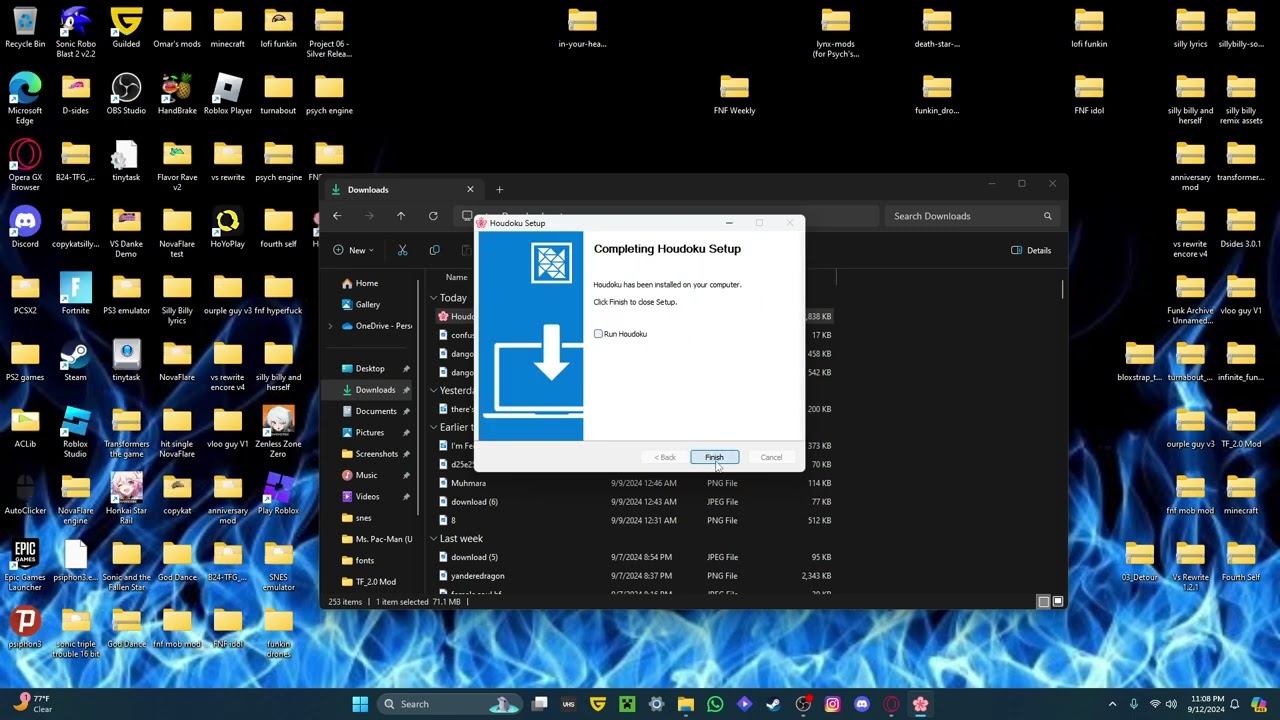
Task: Launch Roblox Player desktop shortcut
Action: tap(228, 94)
